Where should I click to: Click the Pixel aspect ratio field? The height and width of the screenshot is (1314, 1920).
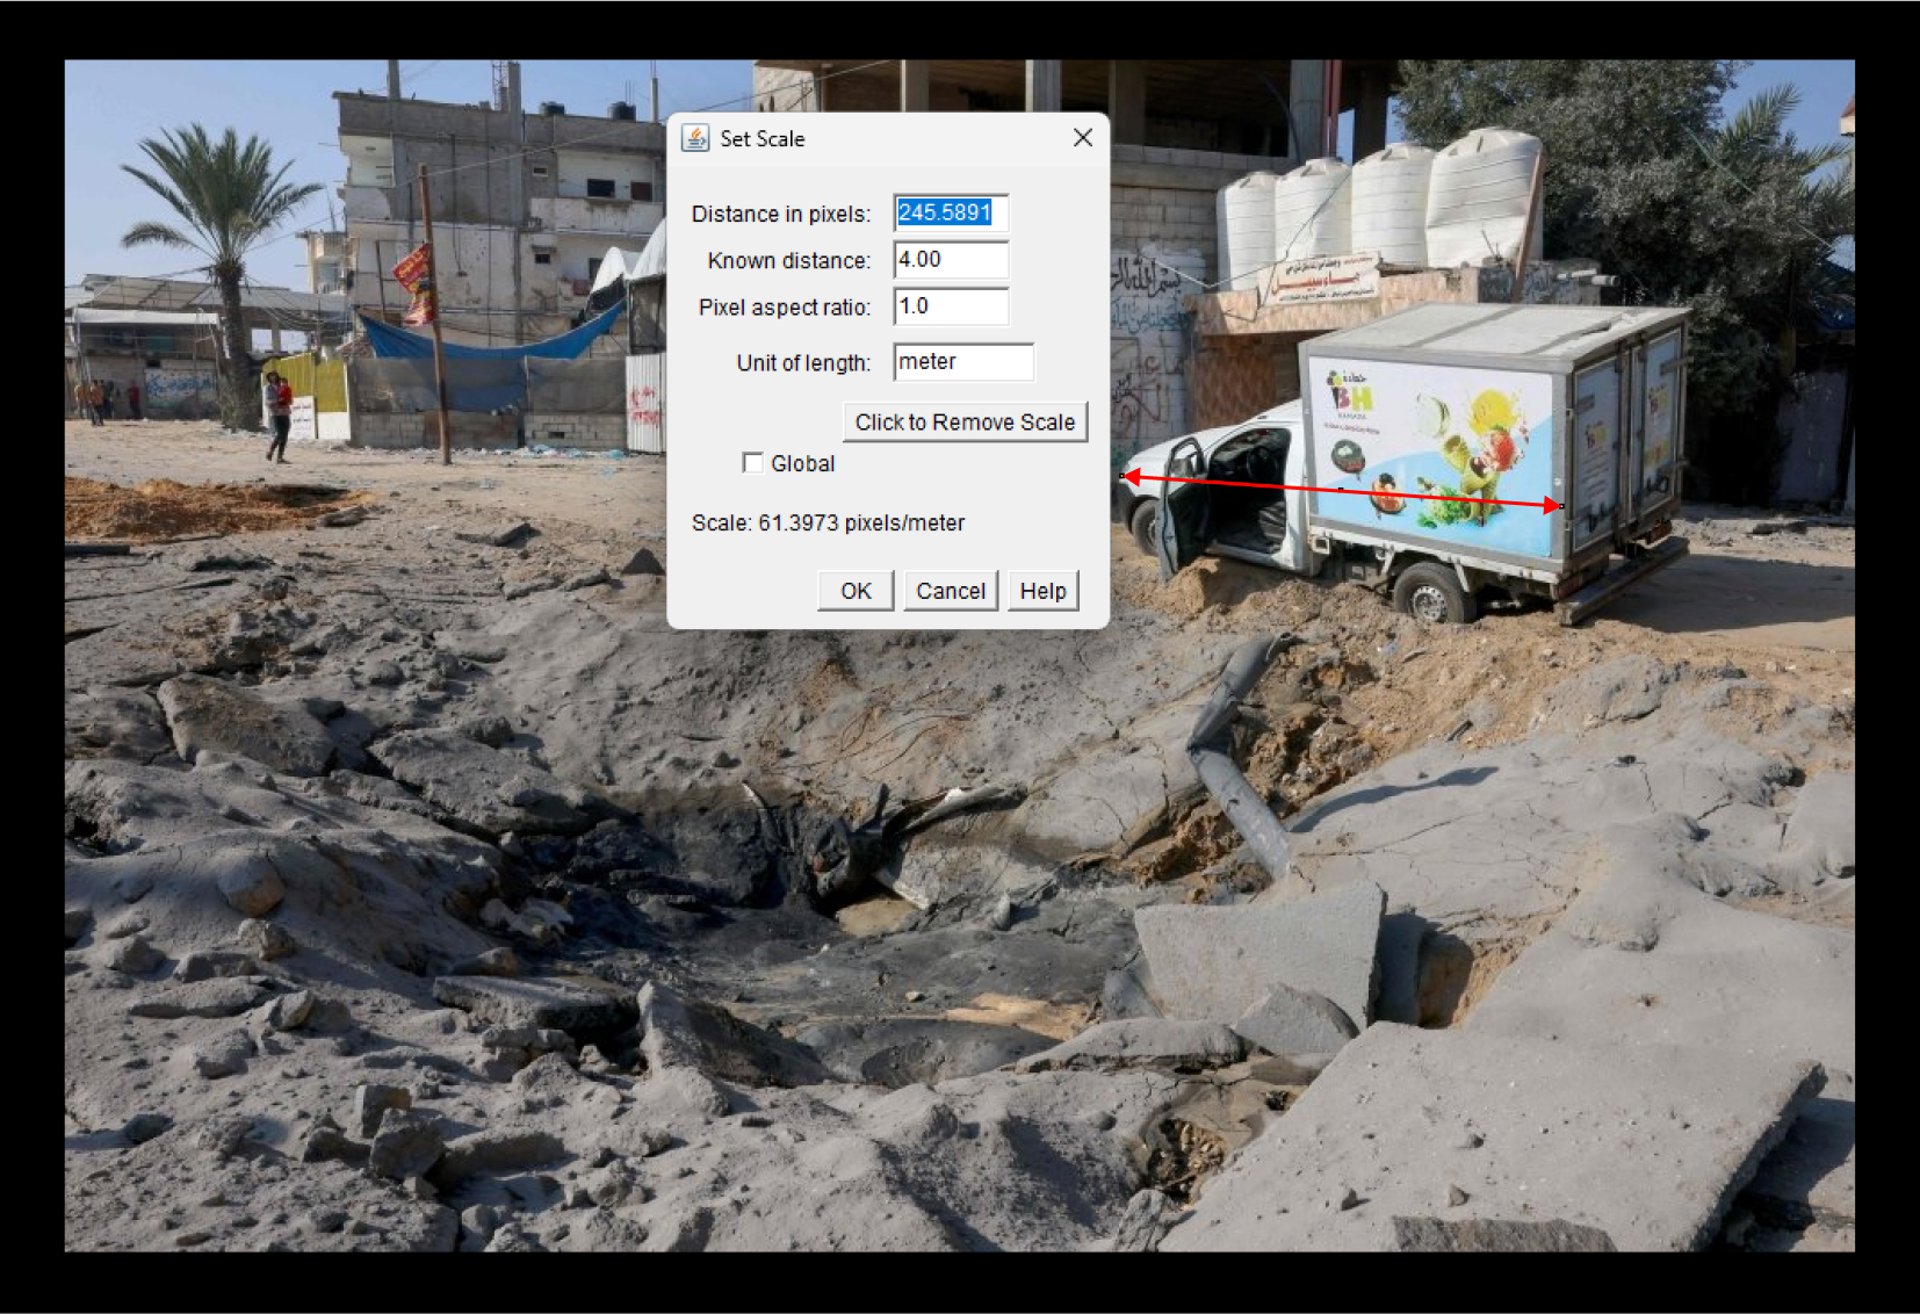[950, 307]
